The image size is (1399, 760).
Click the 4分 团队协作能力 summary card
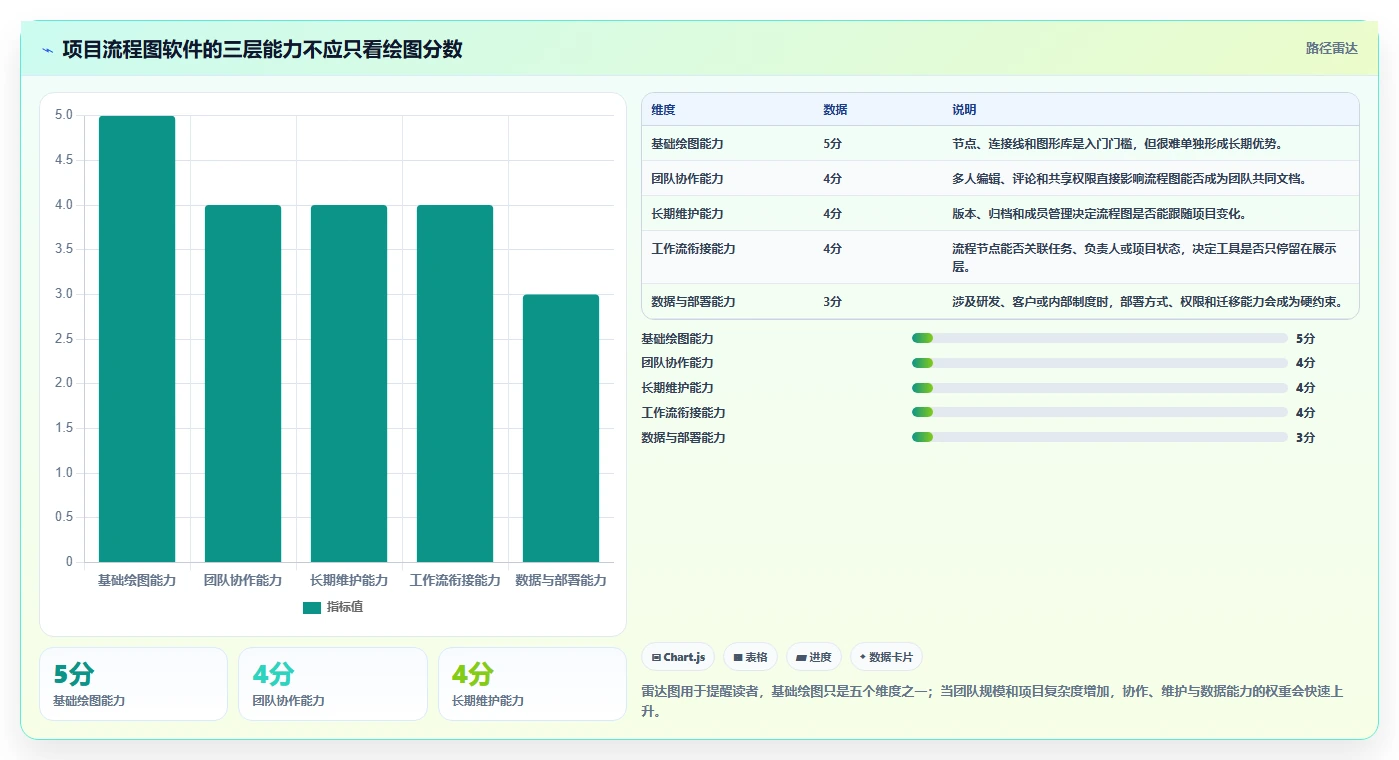(x=333, y=684)
